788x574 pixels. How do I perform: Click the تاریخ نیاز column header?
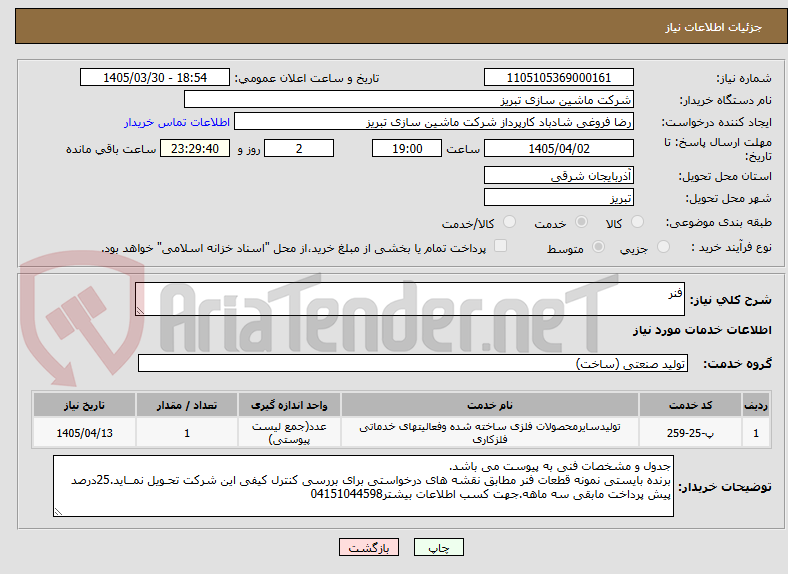84,405
